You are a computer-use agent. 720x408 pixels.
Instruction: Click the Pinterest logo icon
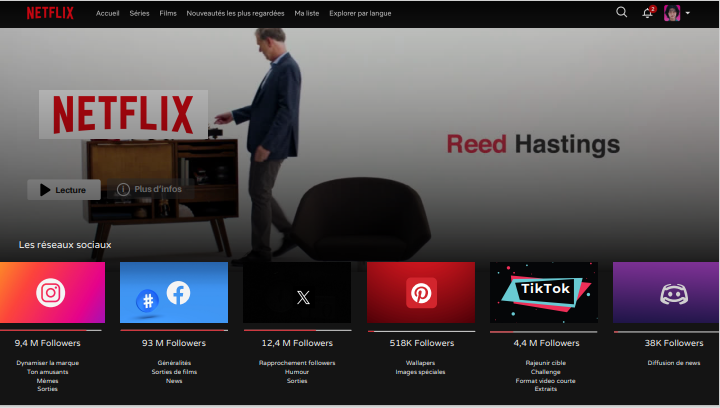(x=421, y=293)
